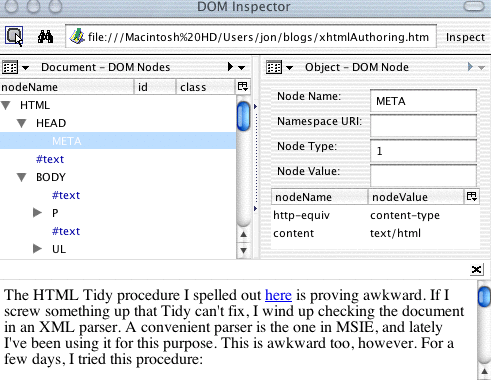The image size is (491, 380).
Task: Click the Node Name field containing META
Action: click(x=423, y=101)
